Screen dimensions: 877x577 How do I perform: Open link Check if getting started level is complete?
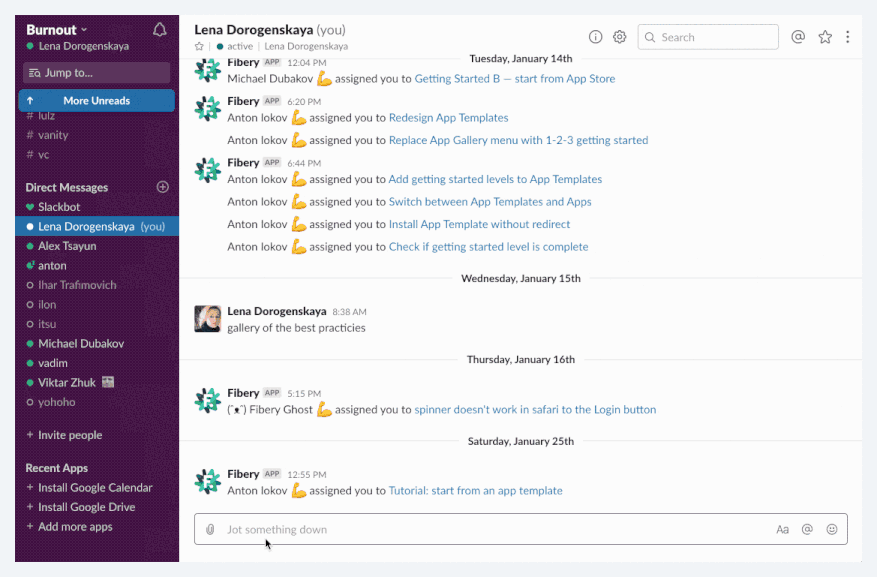click(488, 247)
